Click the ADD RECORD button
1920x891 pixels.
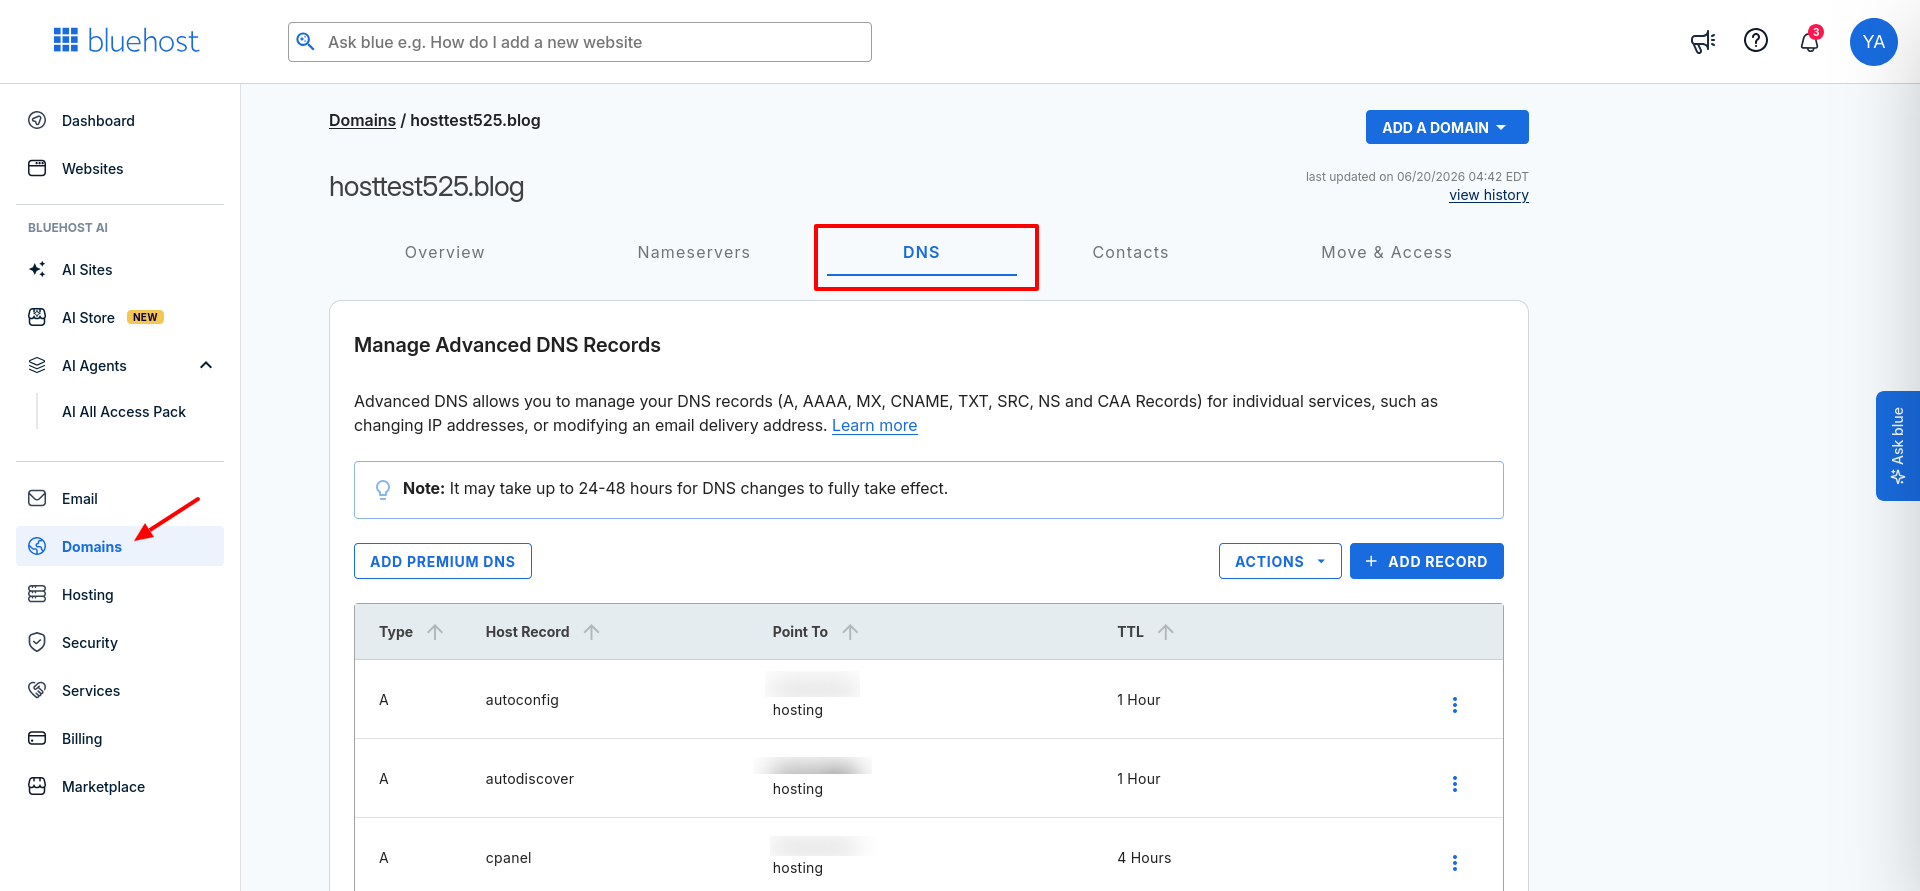(x=1427, y=561)
